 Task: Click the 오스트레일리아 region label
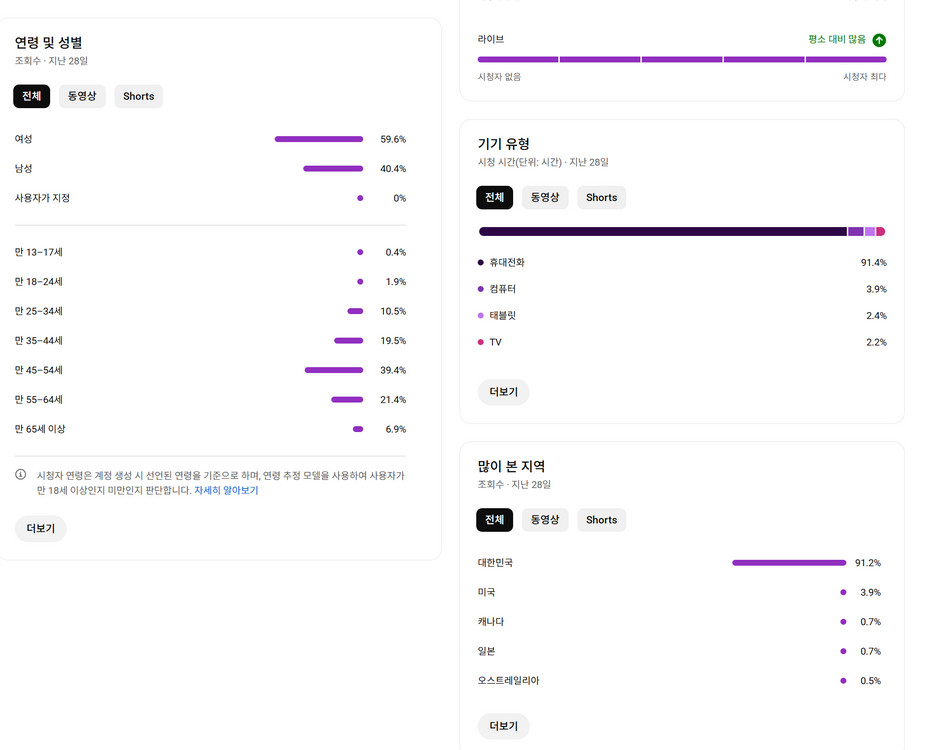pos(508,680)
